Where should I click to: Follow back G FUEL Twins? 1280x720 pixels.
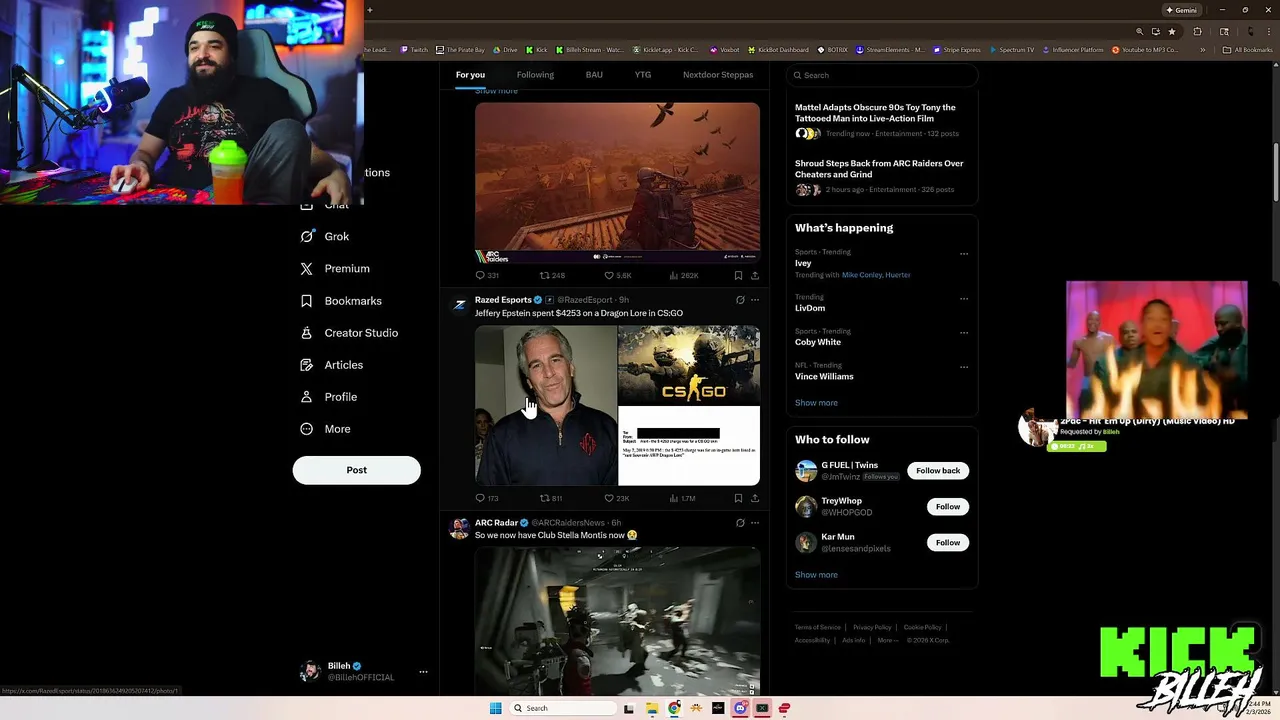[x=938, y=471]
